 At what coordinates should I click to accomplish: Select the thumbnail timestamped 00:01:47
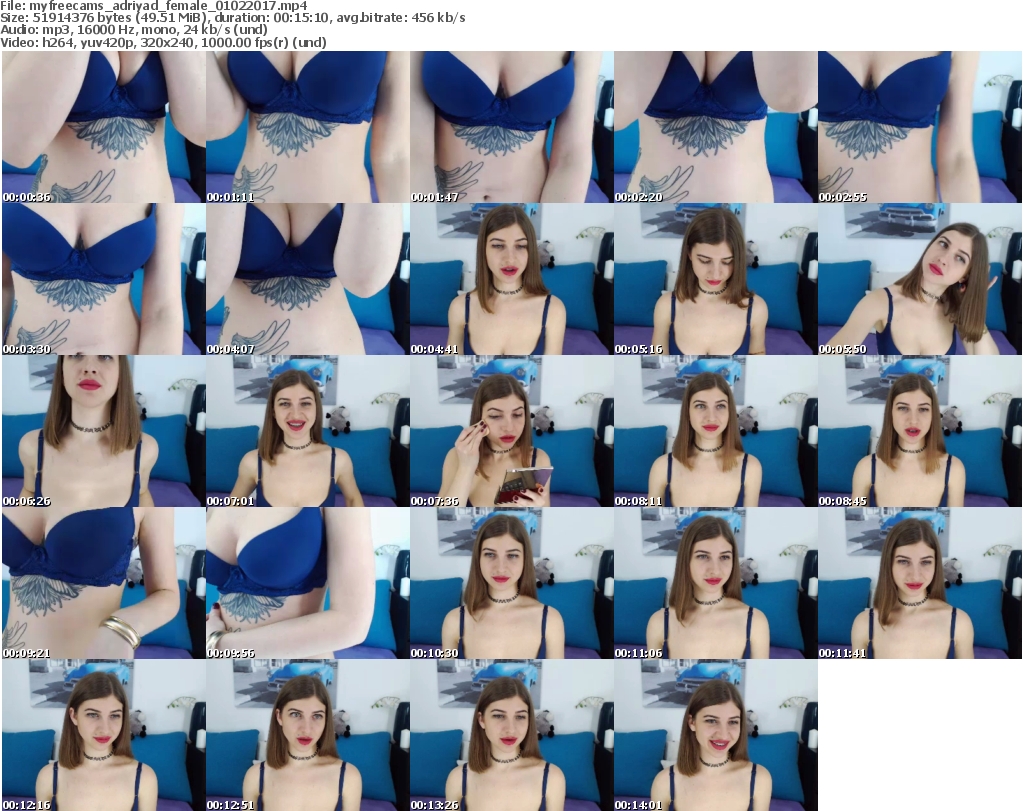pyautogui.click(x=512, y=127)
